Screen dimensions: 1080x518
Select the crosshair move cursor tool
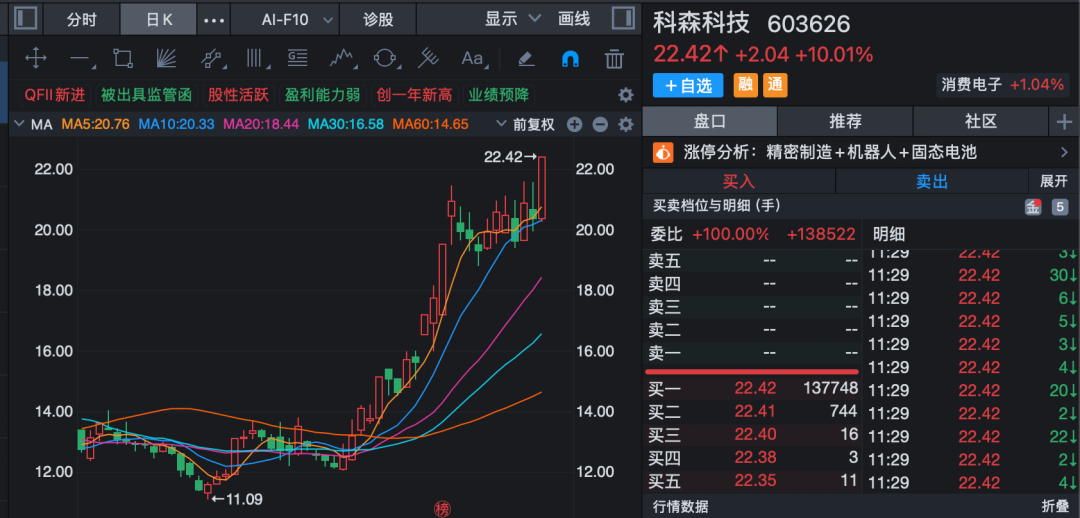tap(35, 58)
